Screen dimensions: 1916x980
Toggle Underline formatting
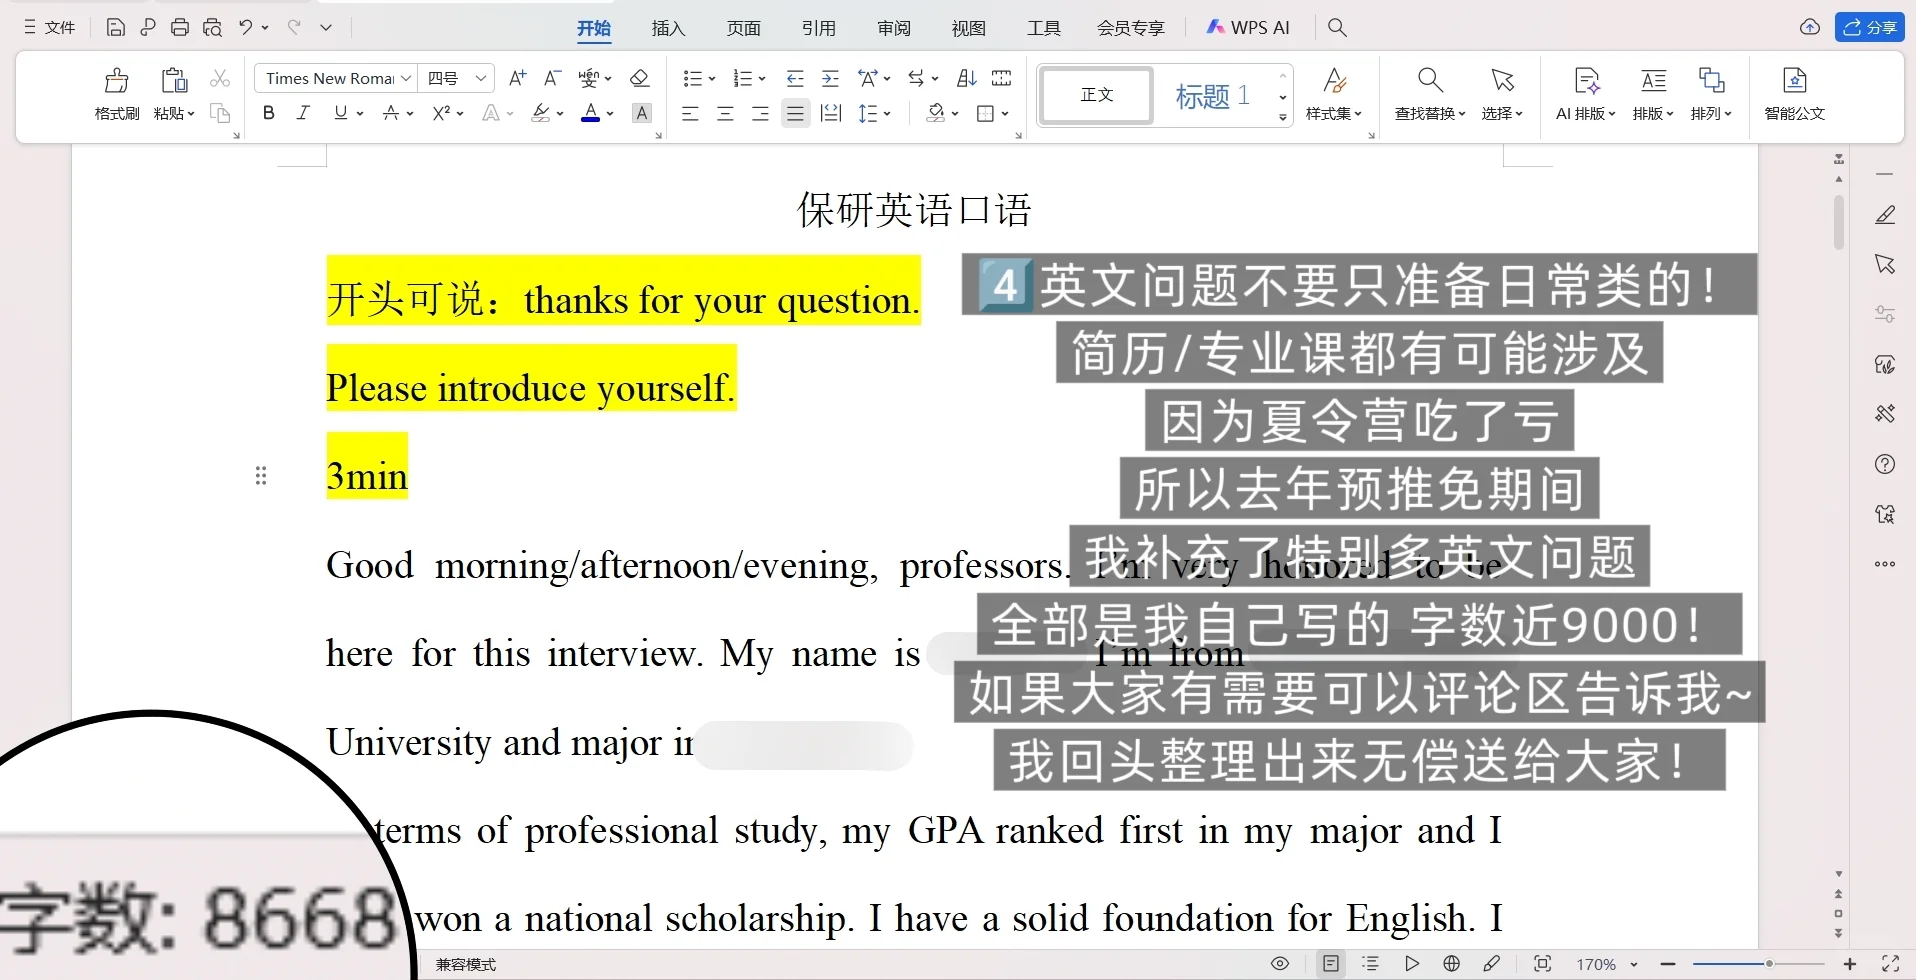pyautogui.click(x=341, y=113)
